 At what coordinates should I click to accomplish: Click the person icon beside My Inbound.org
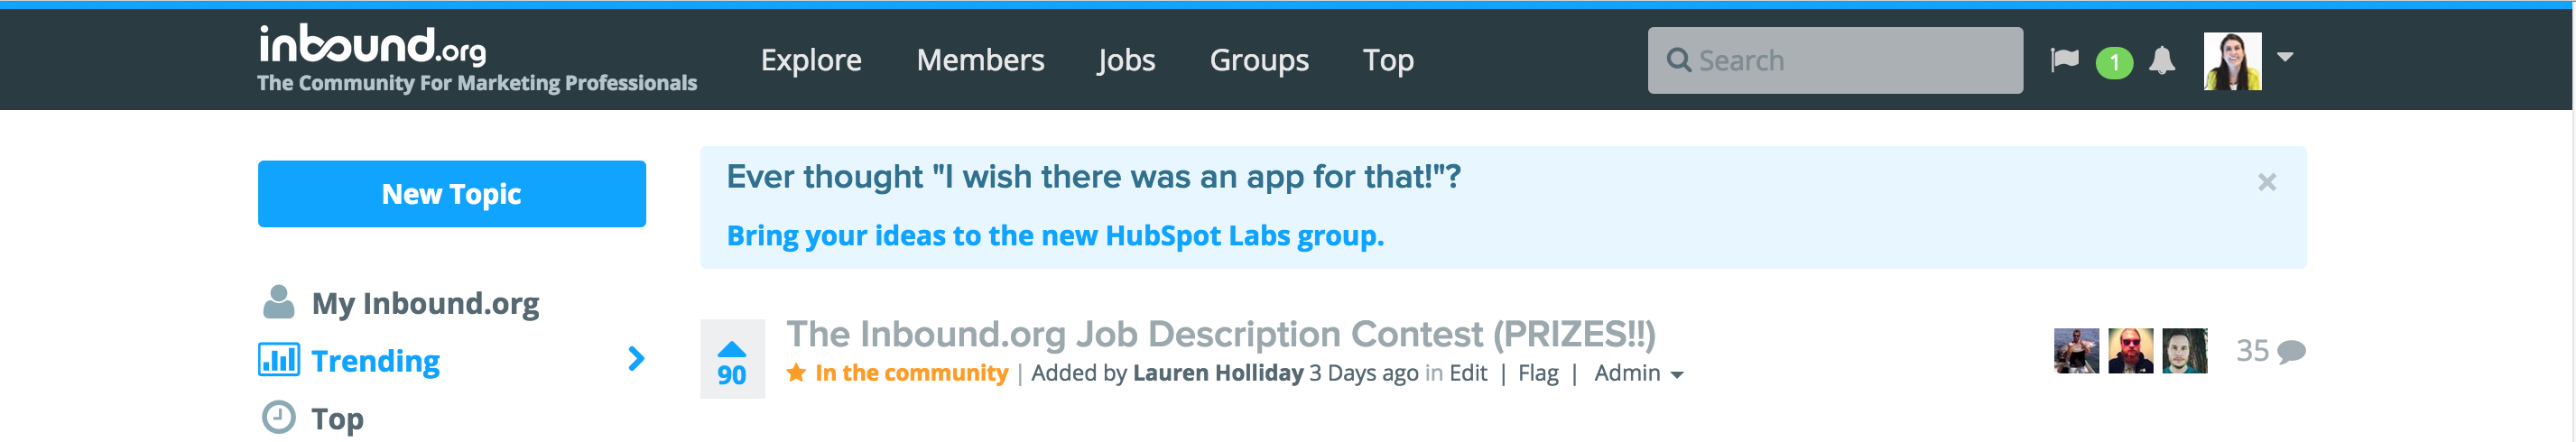(278, 302)
